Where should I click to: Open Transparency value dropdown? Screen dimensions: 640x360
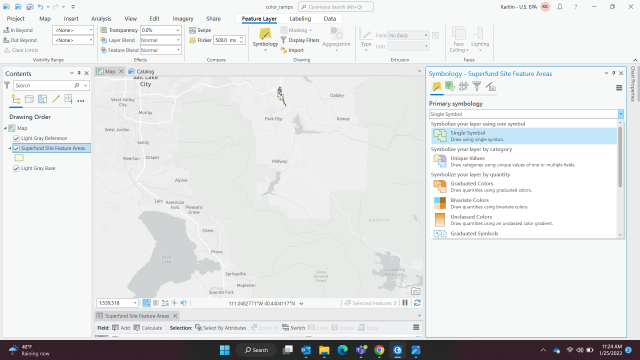click(x=178, y=30)
